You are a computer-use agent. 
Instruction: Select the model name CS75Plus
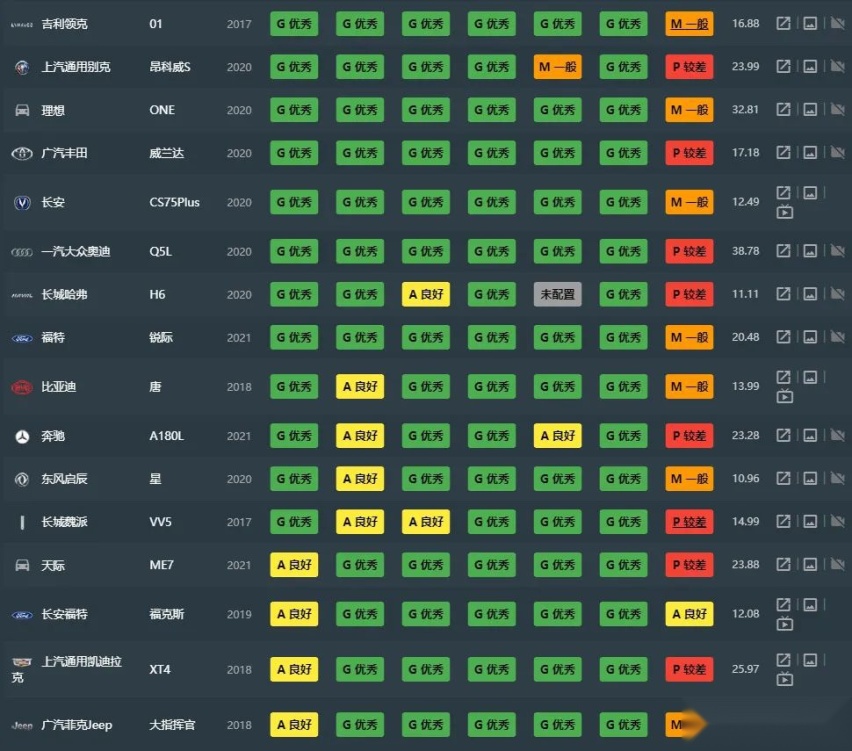click(174, 202)
